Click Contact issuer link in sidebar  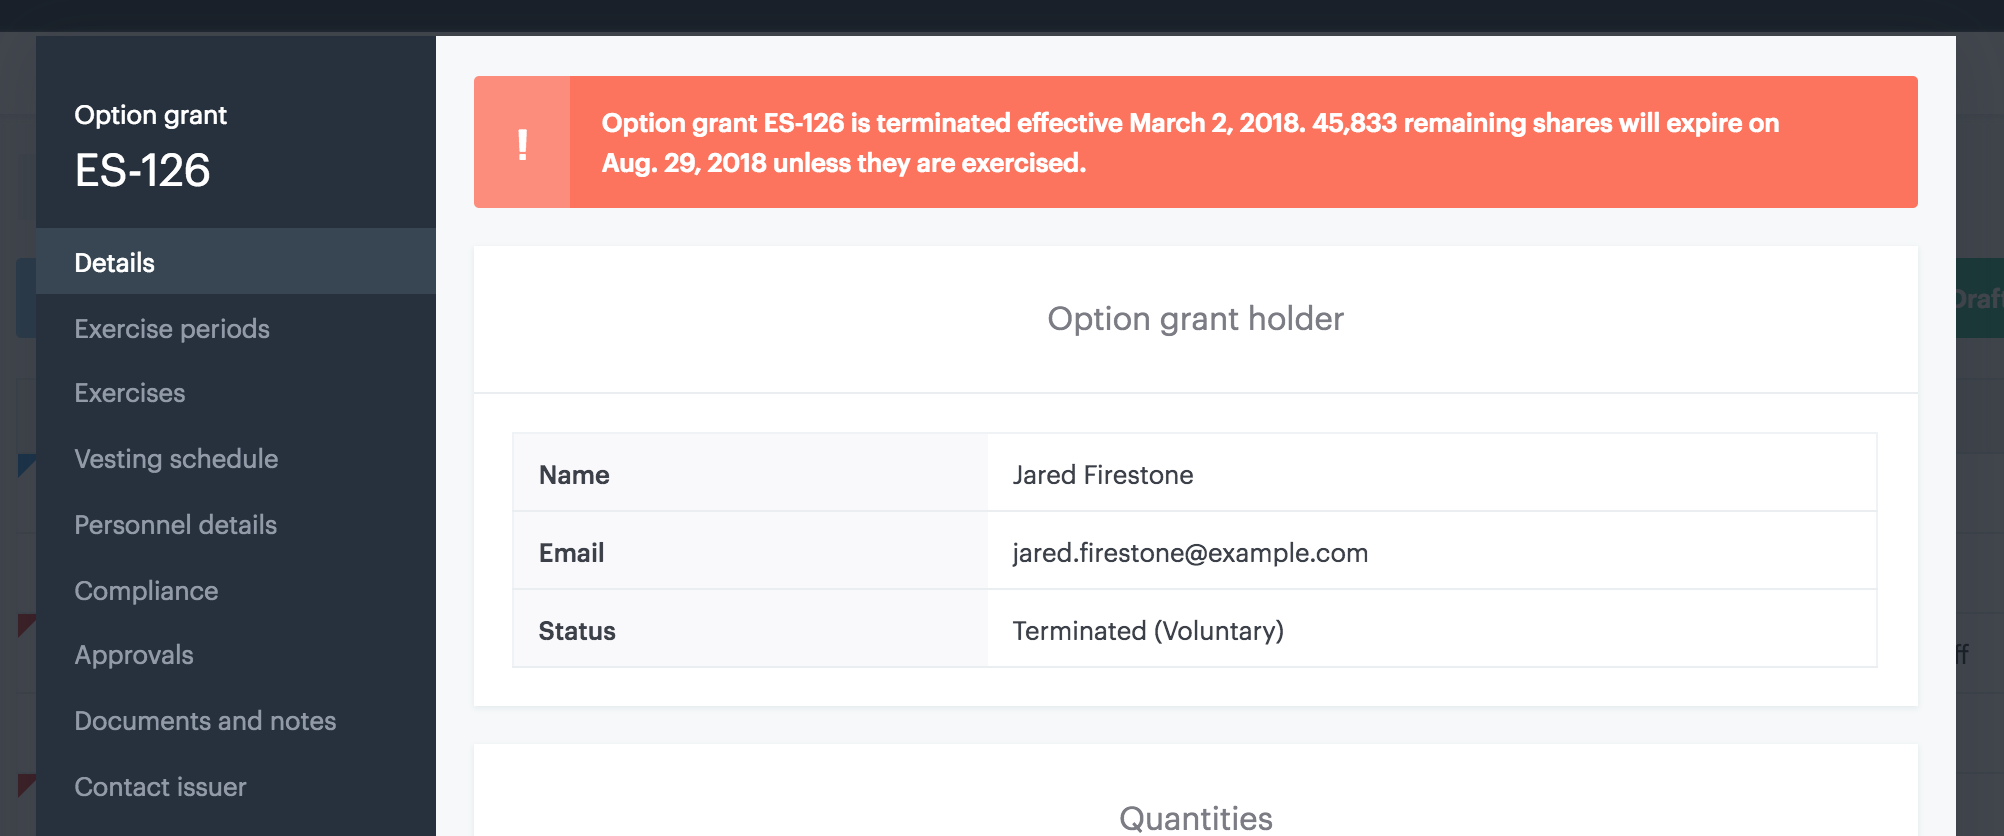coord(160,787)
